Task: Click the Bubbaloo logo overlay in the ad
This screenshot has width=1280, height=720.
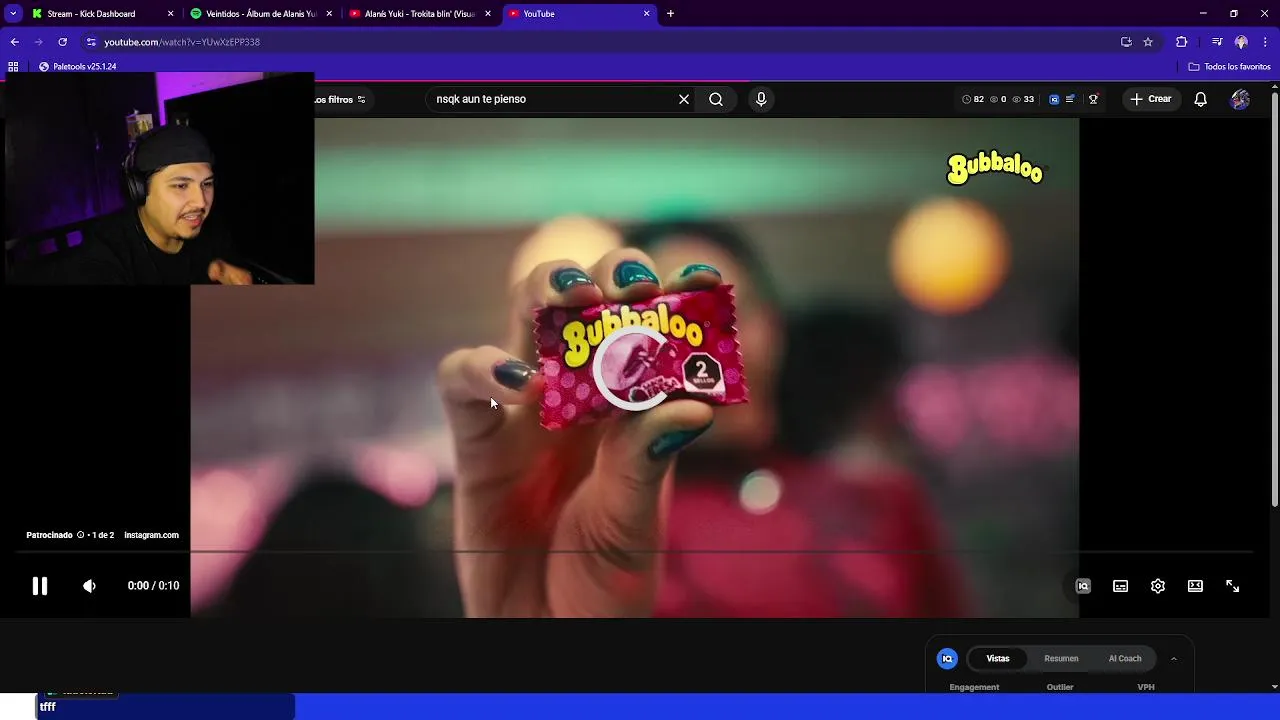Action: [995, 168]
